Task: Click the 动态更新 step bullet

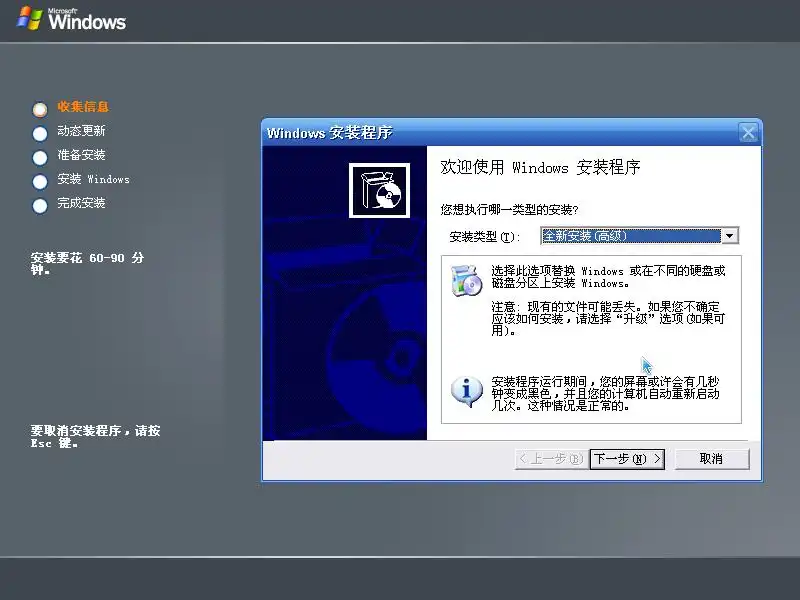Action: (40, 134)
